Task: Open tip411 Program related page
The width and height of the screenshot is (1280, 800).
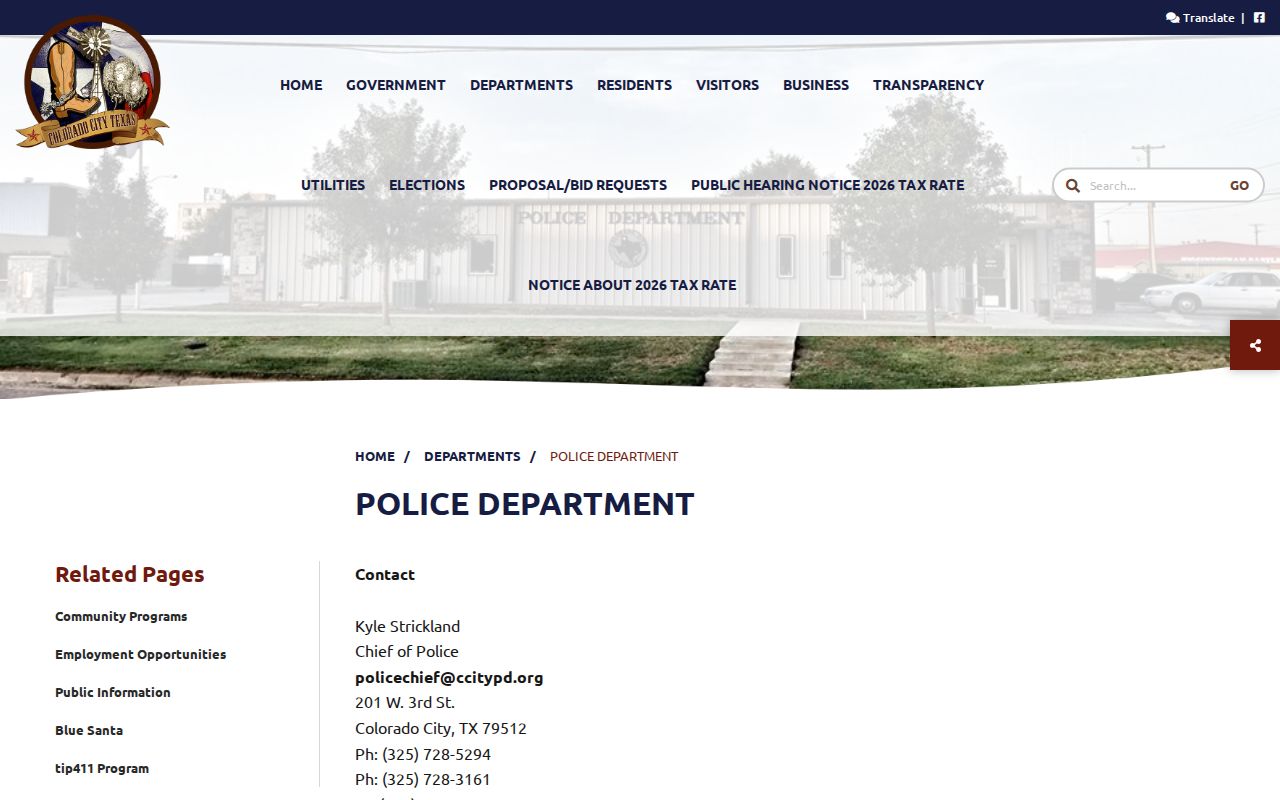Action: 102,768
